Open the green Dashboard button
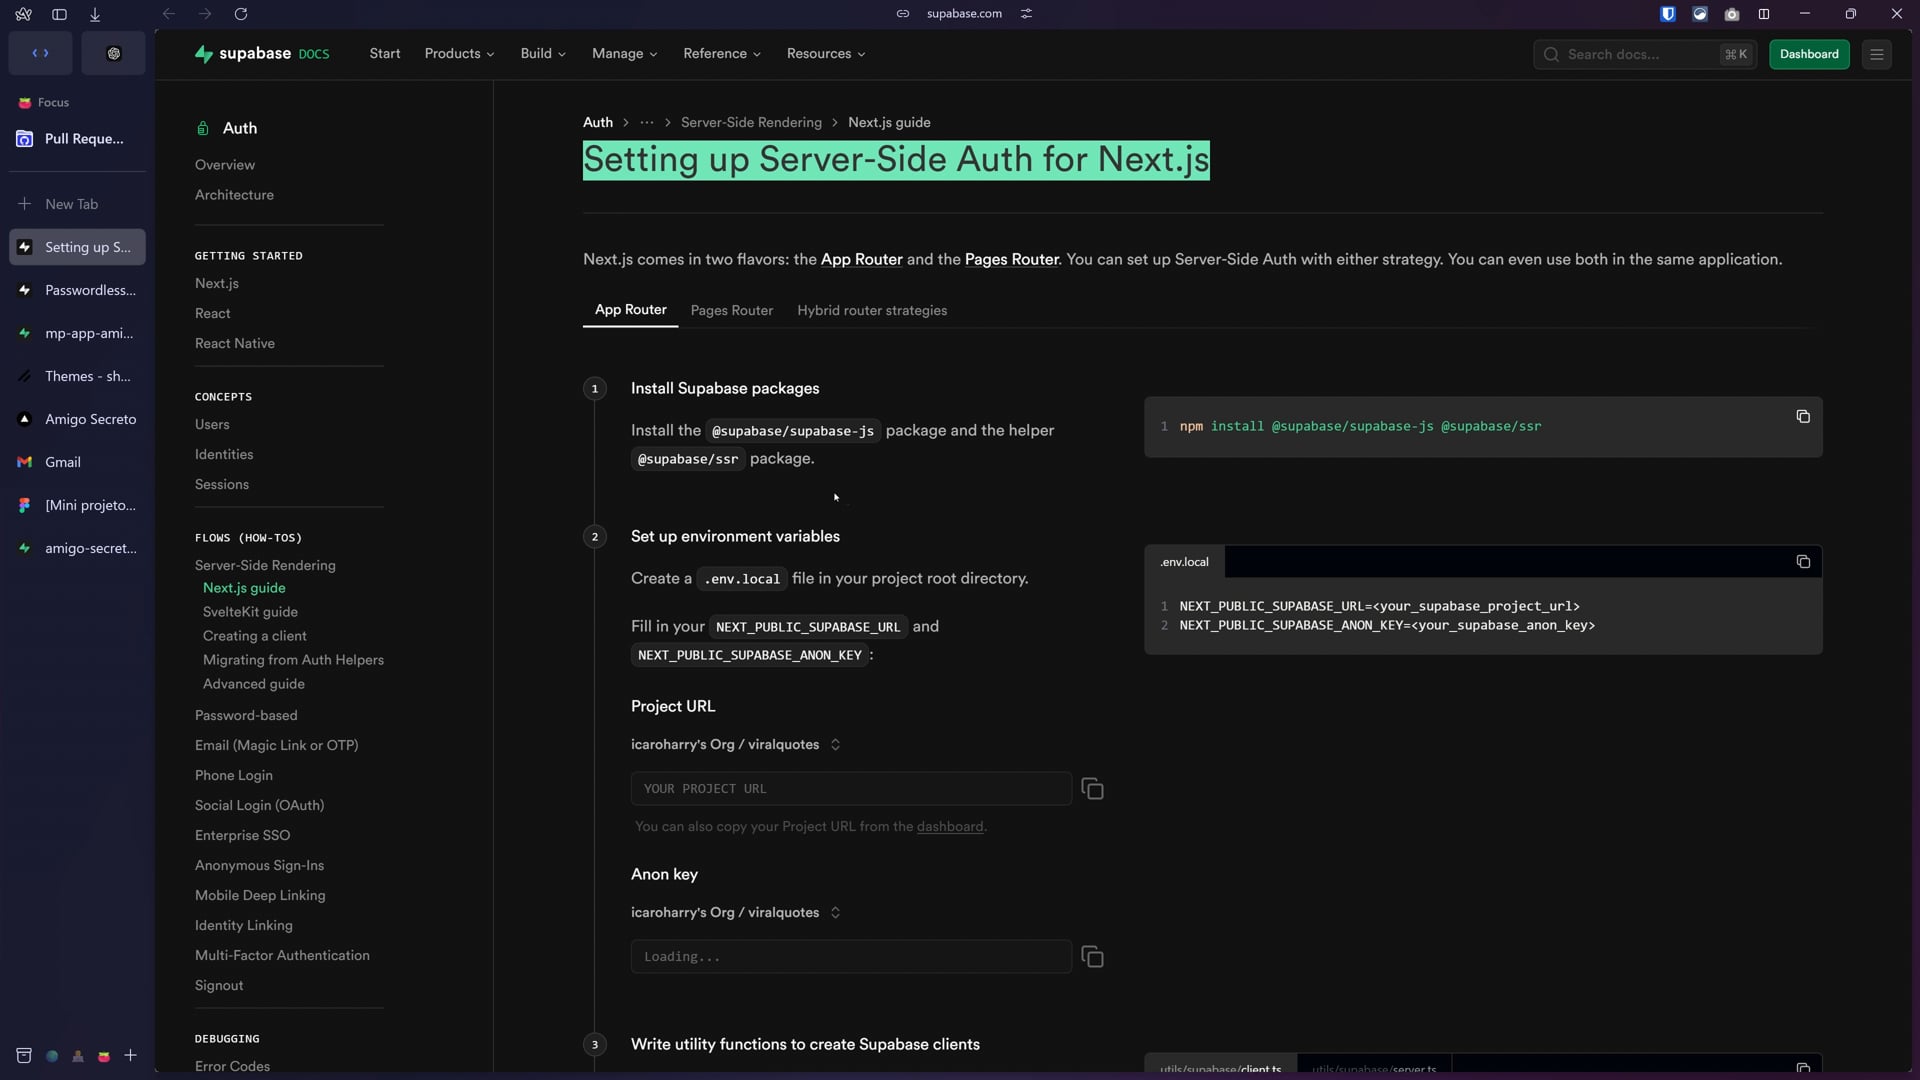The image size is (1920, 1080). 1808,54
